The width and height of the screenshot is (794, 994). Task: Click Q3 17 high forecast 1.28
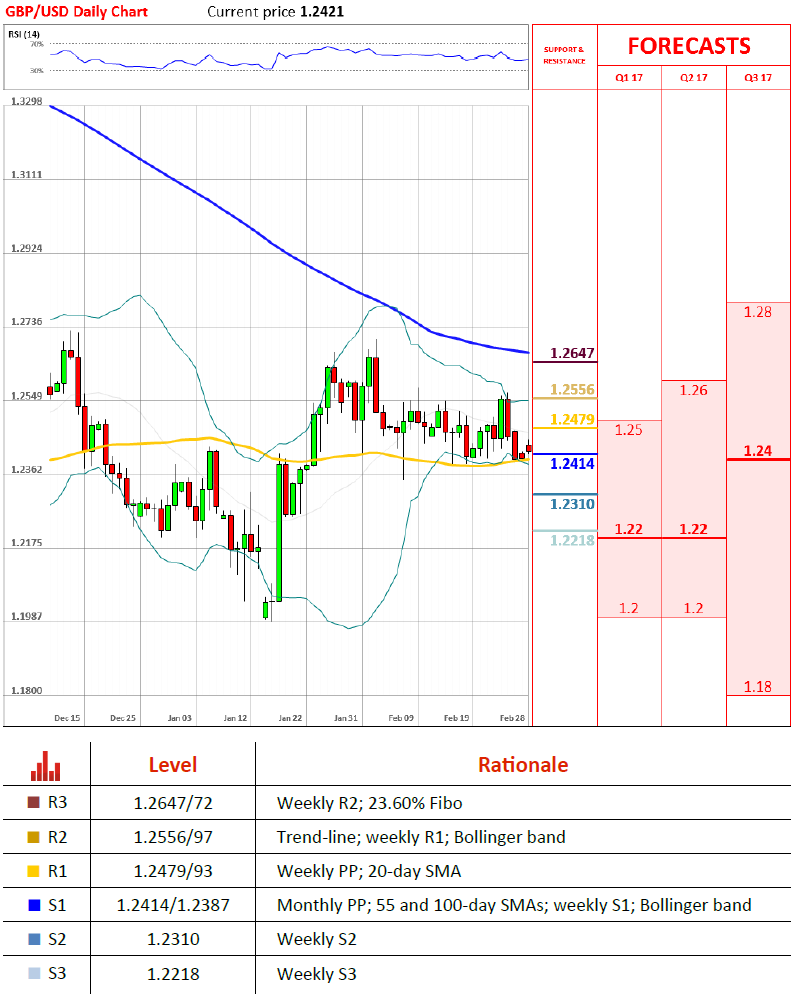[758, 312]
